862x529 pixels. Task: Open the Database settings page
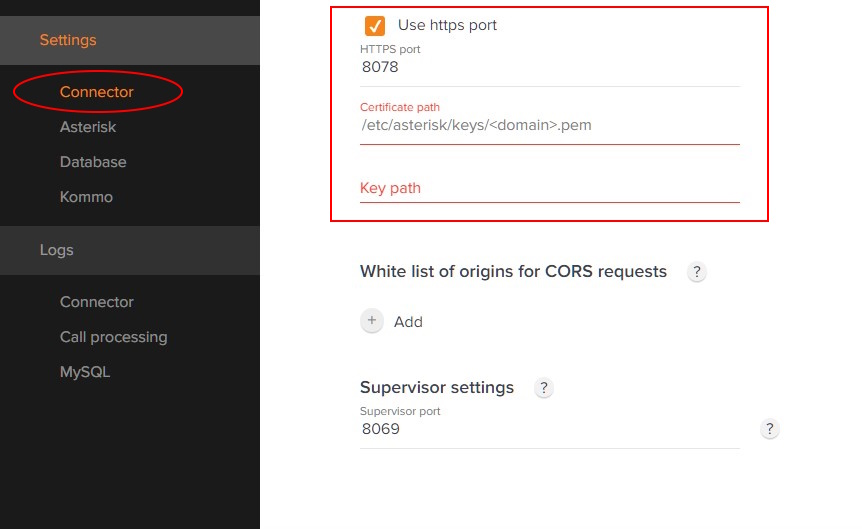pyautogui.click(x=93, y=162)
